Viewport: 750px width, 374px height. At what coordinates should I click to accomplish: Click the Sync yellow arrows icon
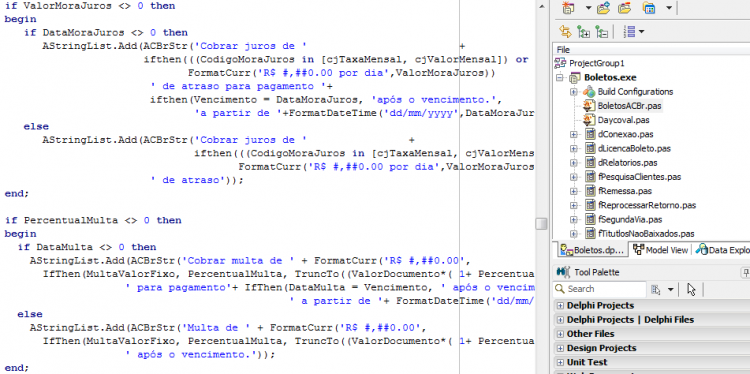coord(565,32)
